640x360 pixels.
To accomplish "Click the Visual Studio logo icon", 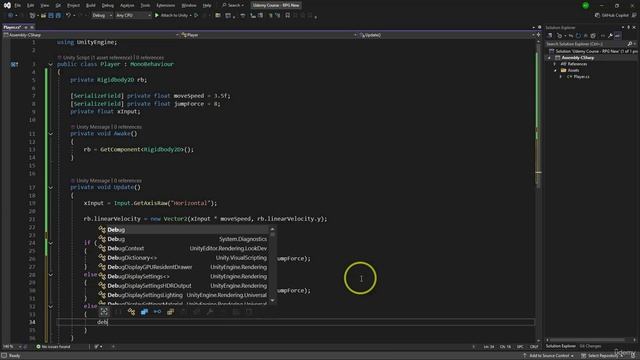I will point(7,5).
